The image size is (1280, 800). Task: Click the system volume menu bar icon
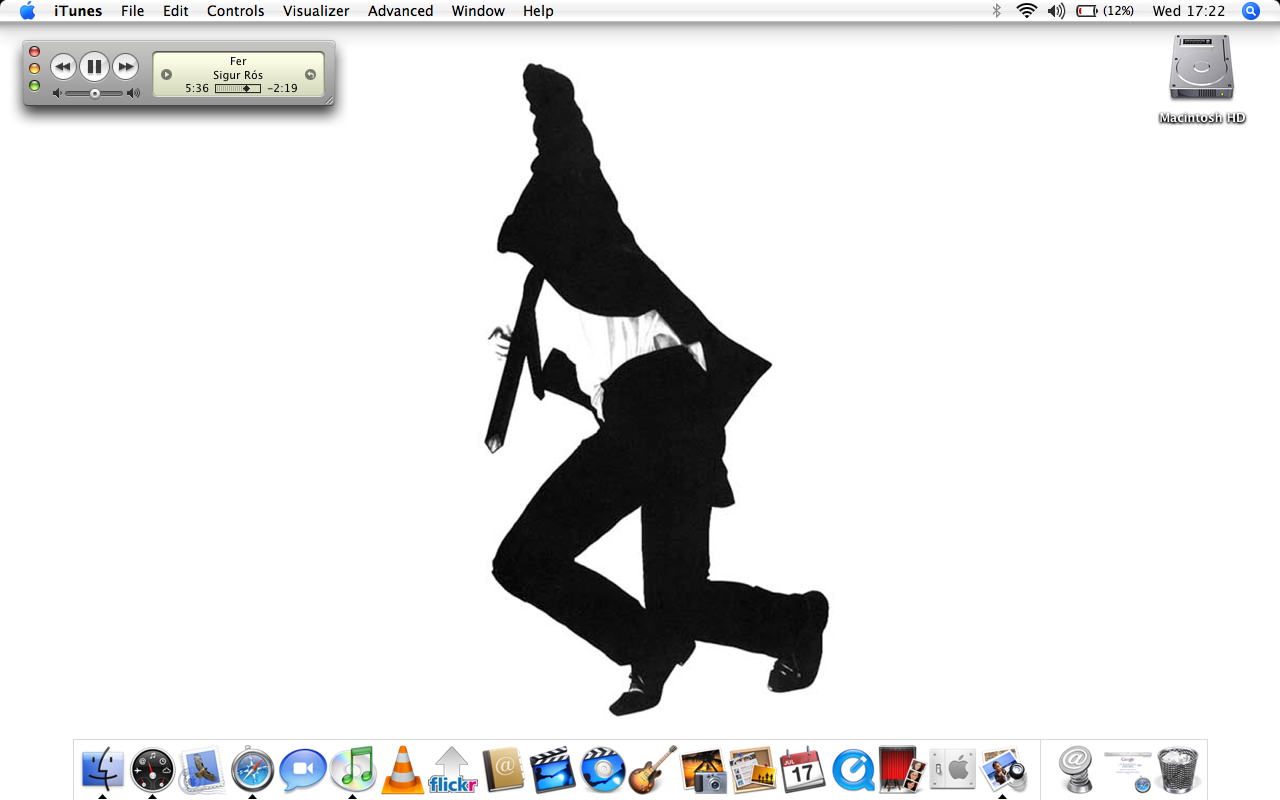1056,11
